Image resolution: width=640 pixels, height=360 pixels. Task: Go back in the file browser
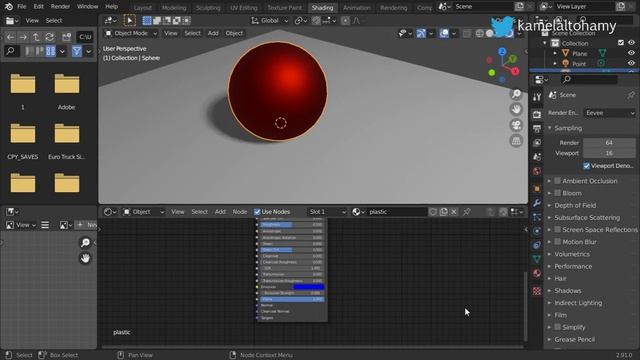point(10,37)
